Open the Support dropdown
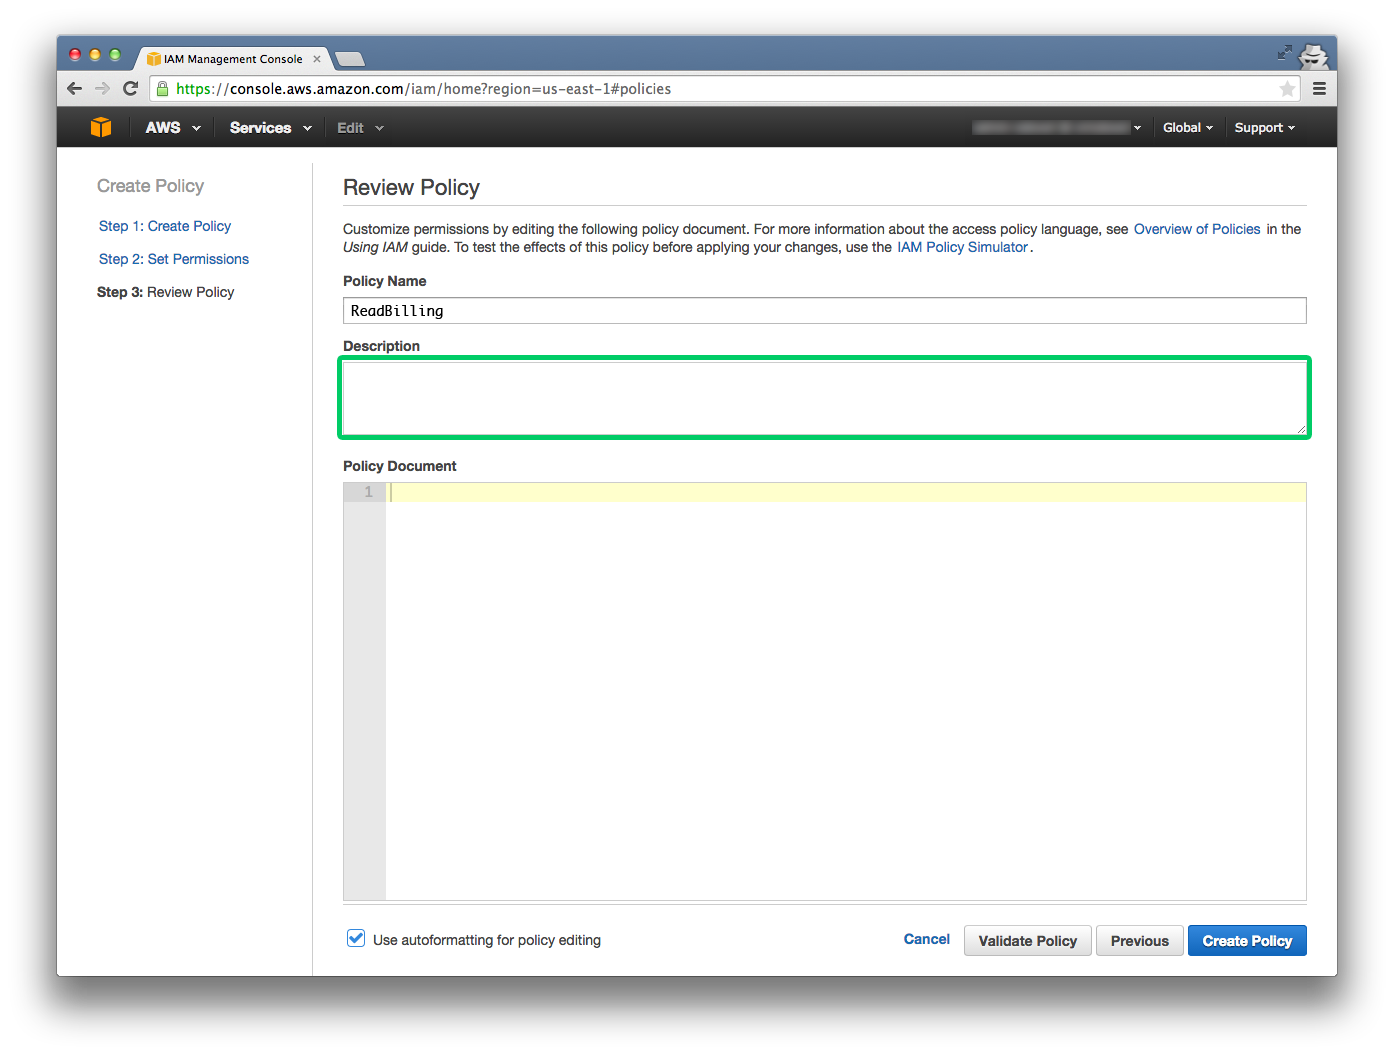 (x=1263, y=127)
